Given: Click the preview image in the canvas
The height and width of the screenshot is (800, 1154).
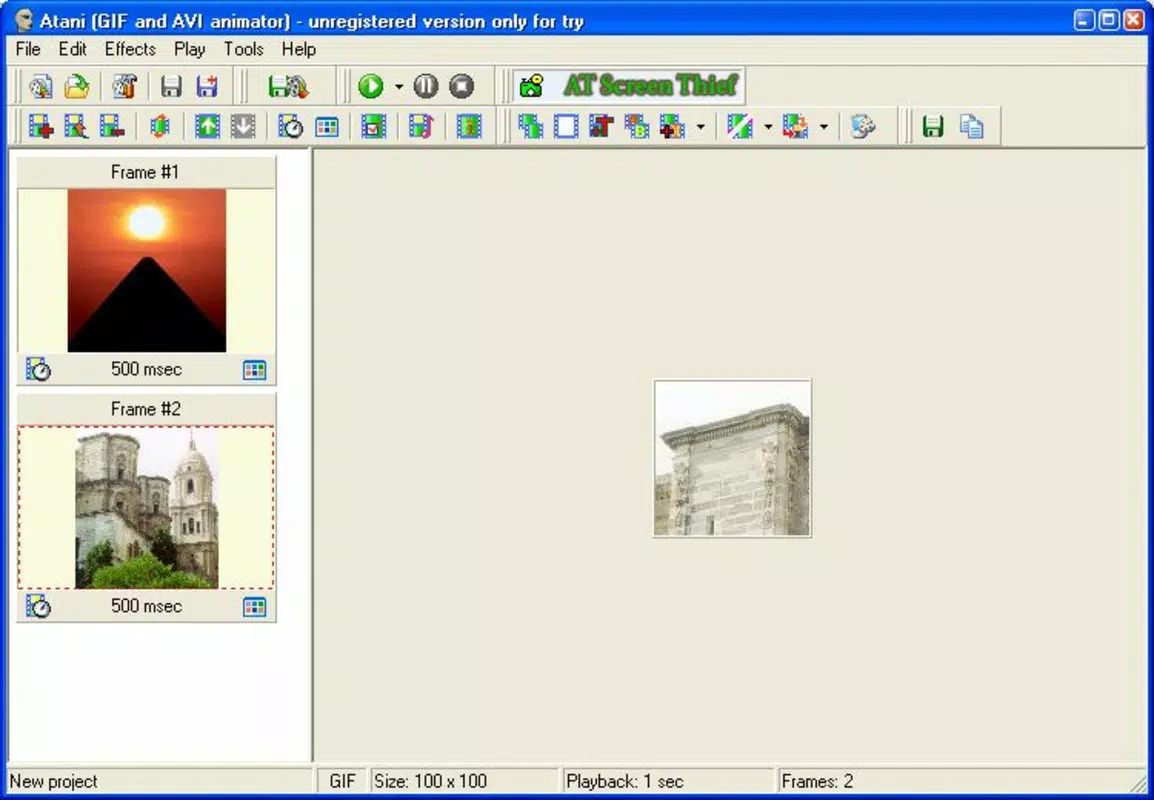Looking at the screenshot, I should click(732, 458).
